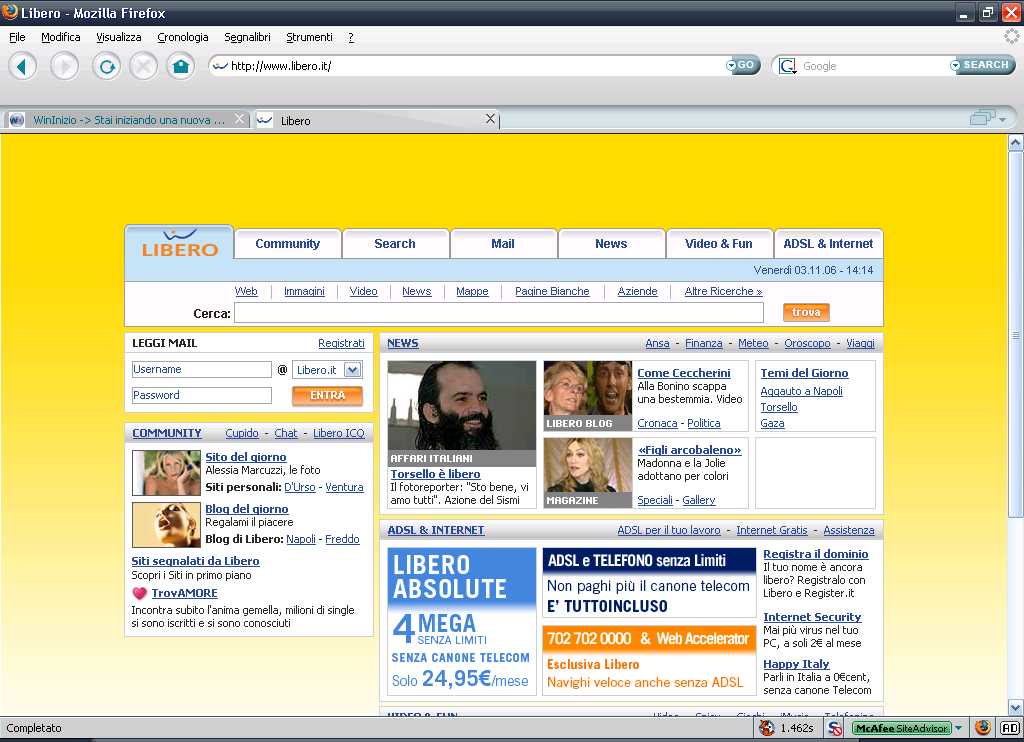Open the Community site tab
The height and width of the screenshot is (742, 1024).
pyautogui.click(x=288, y=244)
